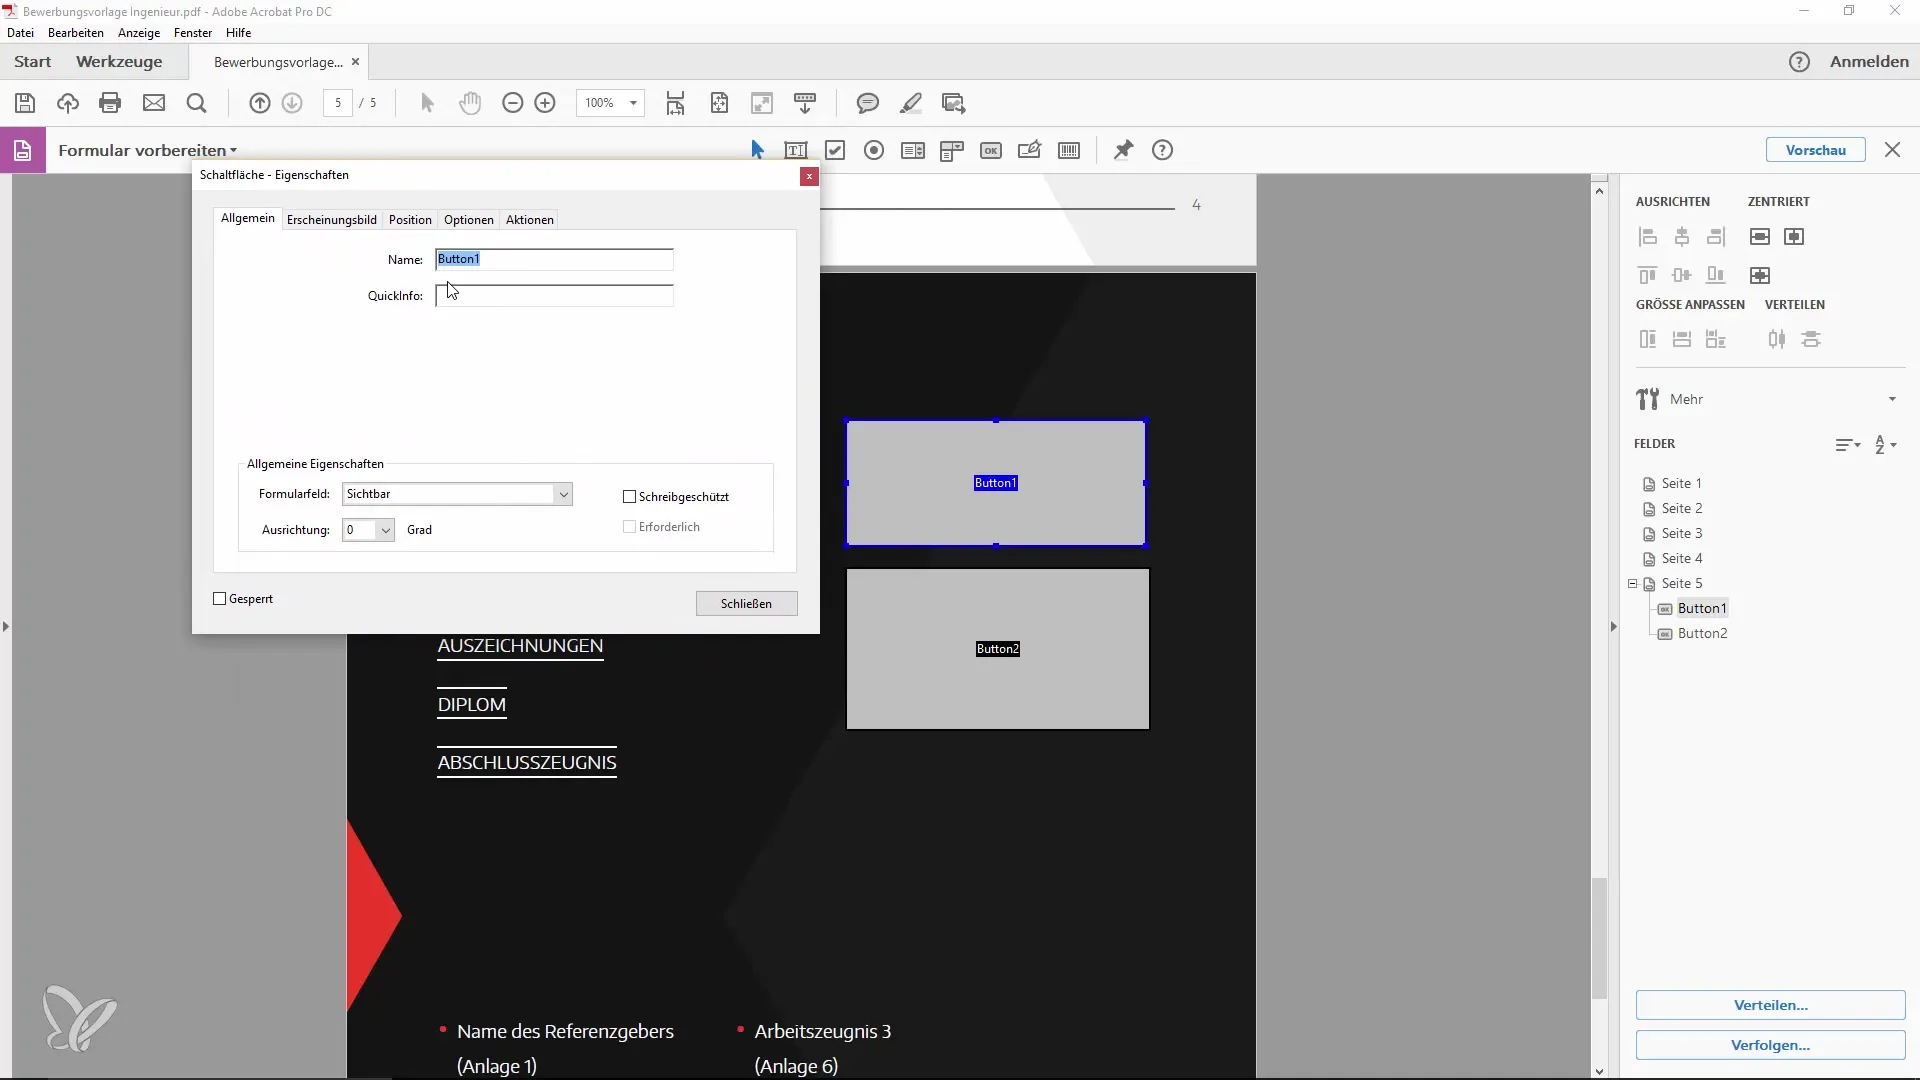This screenshot has height=1080, width=1920.
Task: Go to previous page arrow
Action: tap(260, 103)
